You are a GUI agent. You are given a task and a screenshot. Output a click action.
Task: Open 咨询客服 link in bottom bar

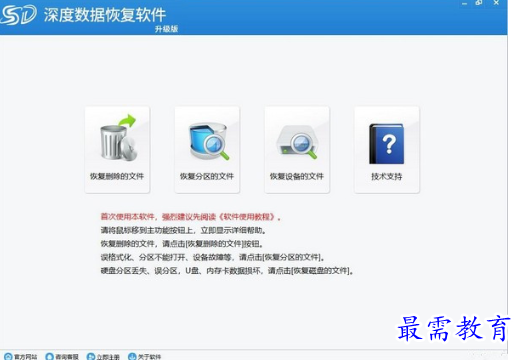(x=62, y=356)
